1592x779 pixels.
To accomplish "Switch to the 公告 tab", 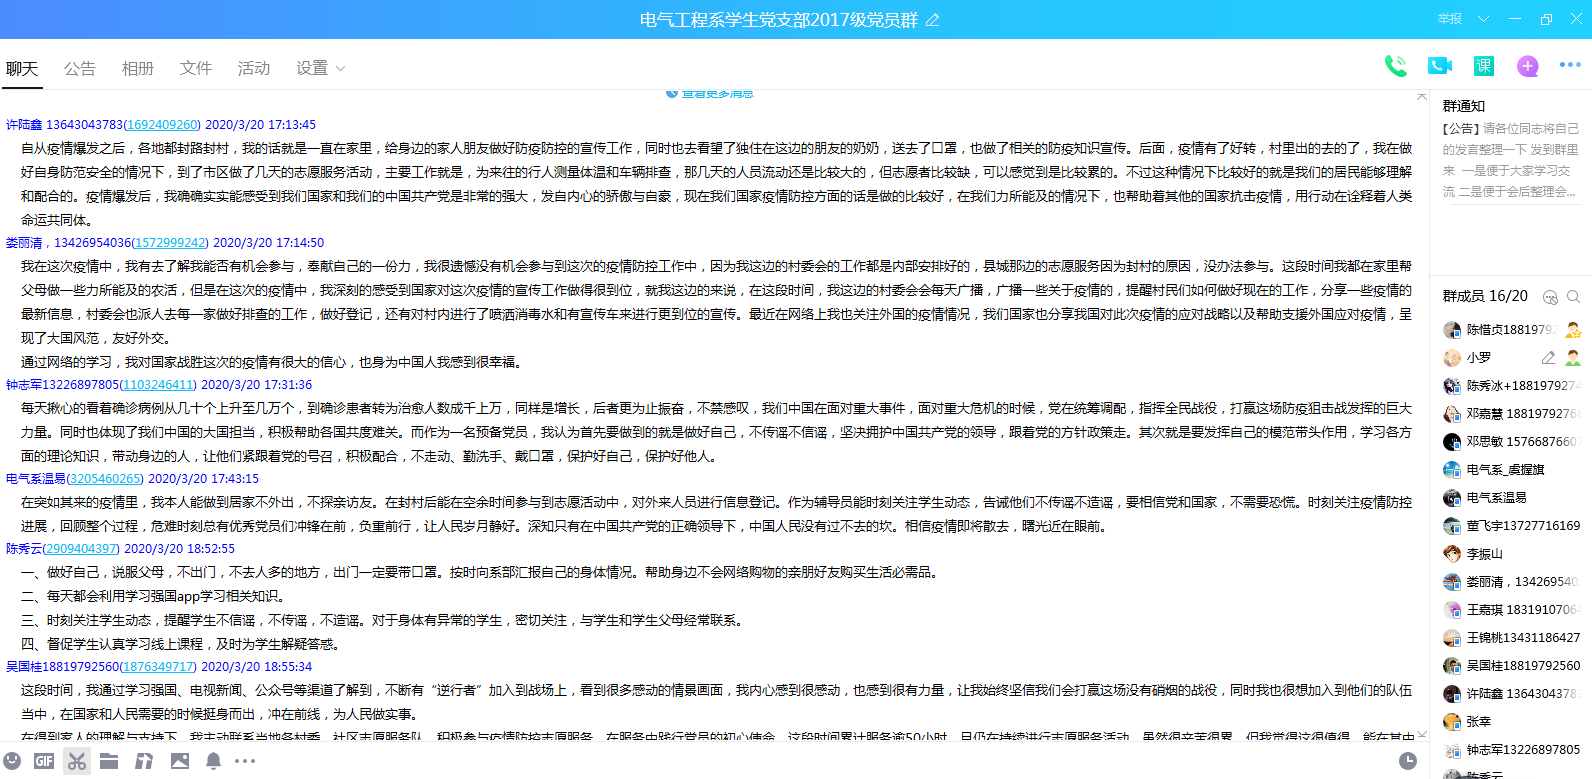I will [x=80, y=68].
